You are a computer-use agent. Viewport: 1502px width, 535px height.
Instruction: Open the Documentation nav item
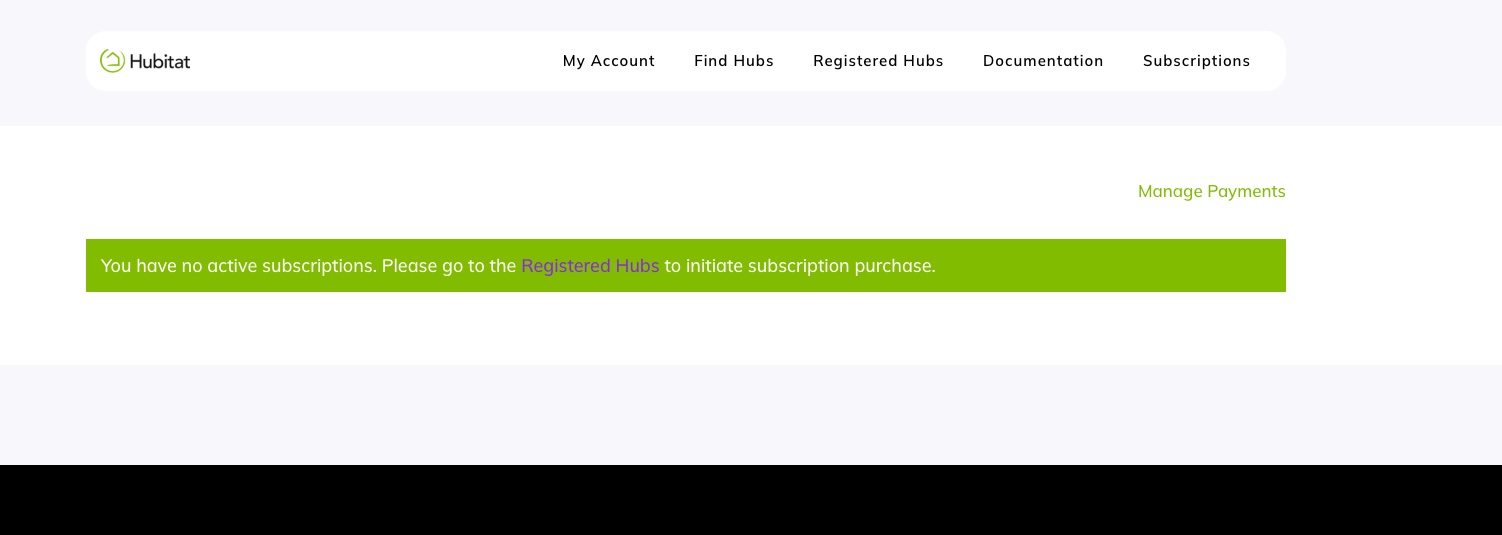(x=1043, y=61)
